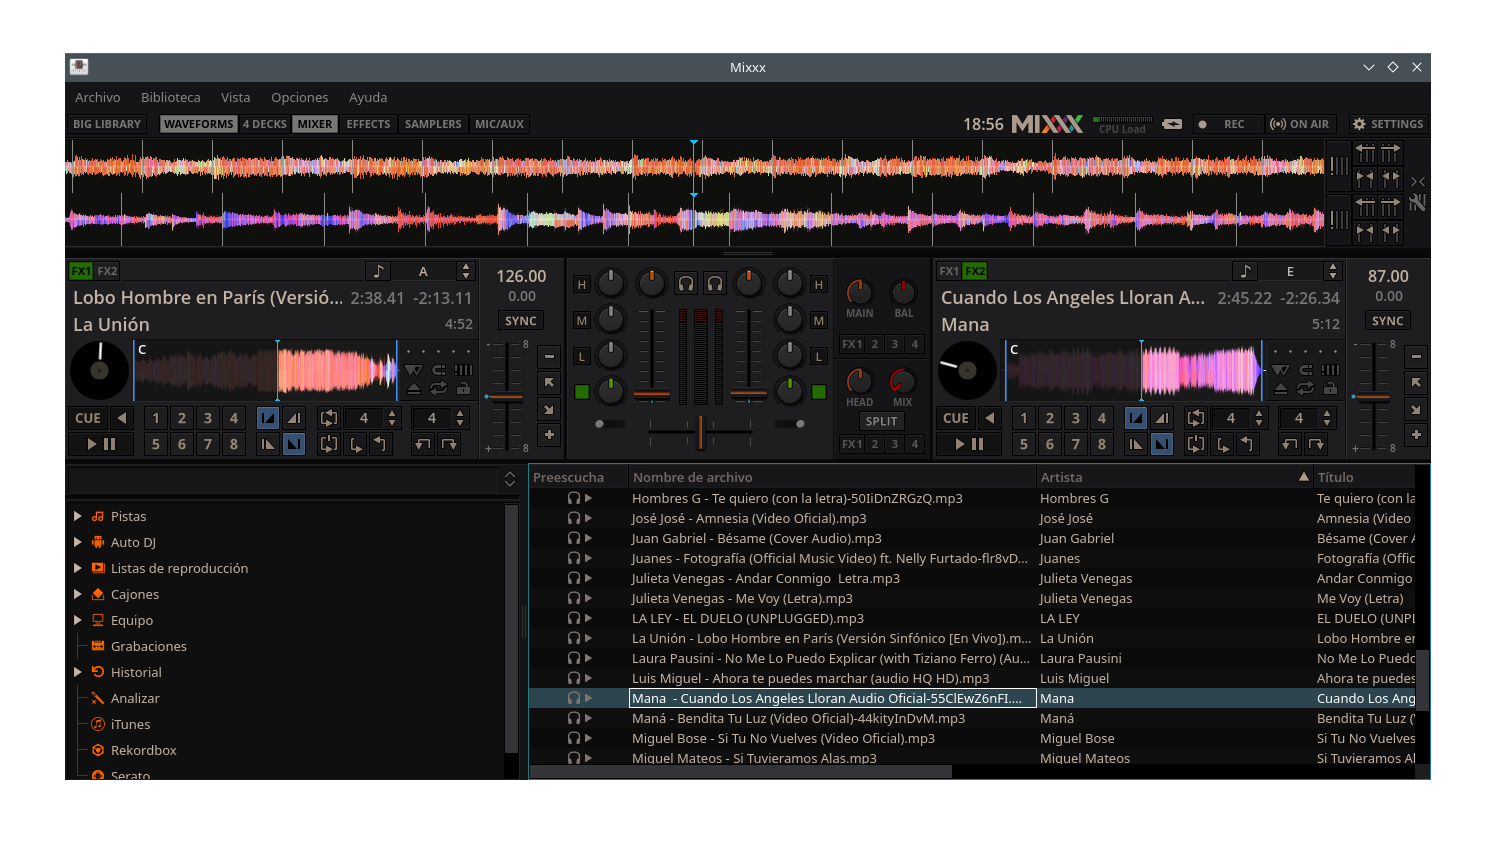
Task: Expand Listas de reproducción tree item
Action: tap(78, 568)
